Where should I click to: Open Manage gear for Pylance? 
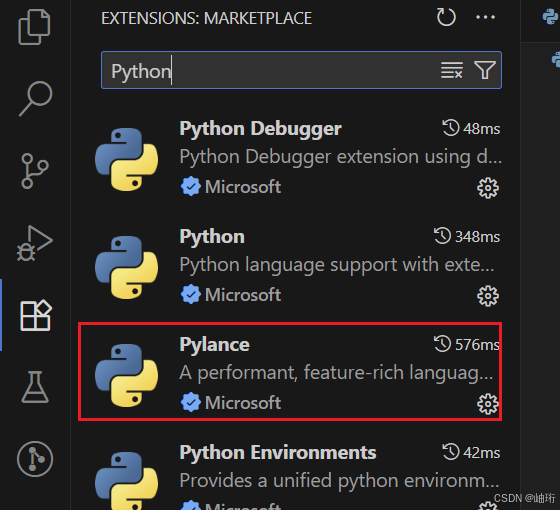(x=488, y=404)
